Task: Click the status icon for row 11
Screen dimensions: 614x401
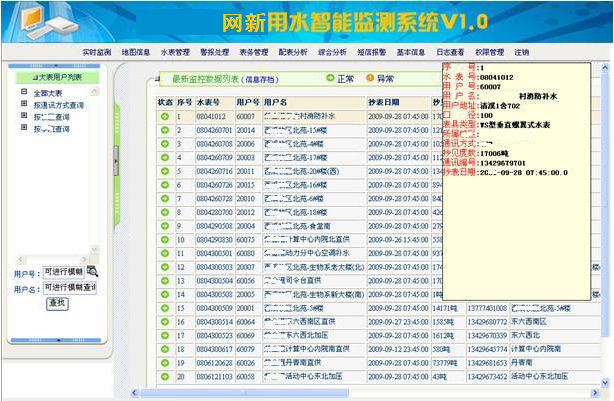Action: pyautogui.click(x=165, y=253)
